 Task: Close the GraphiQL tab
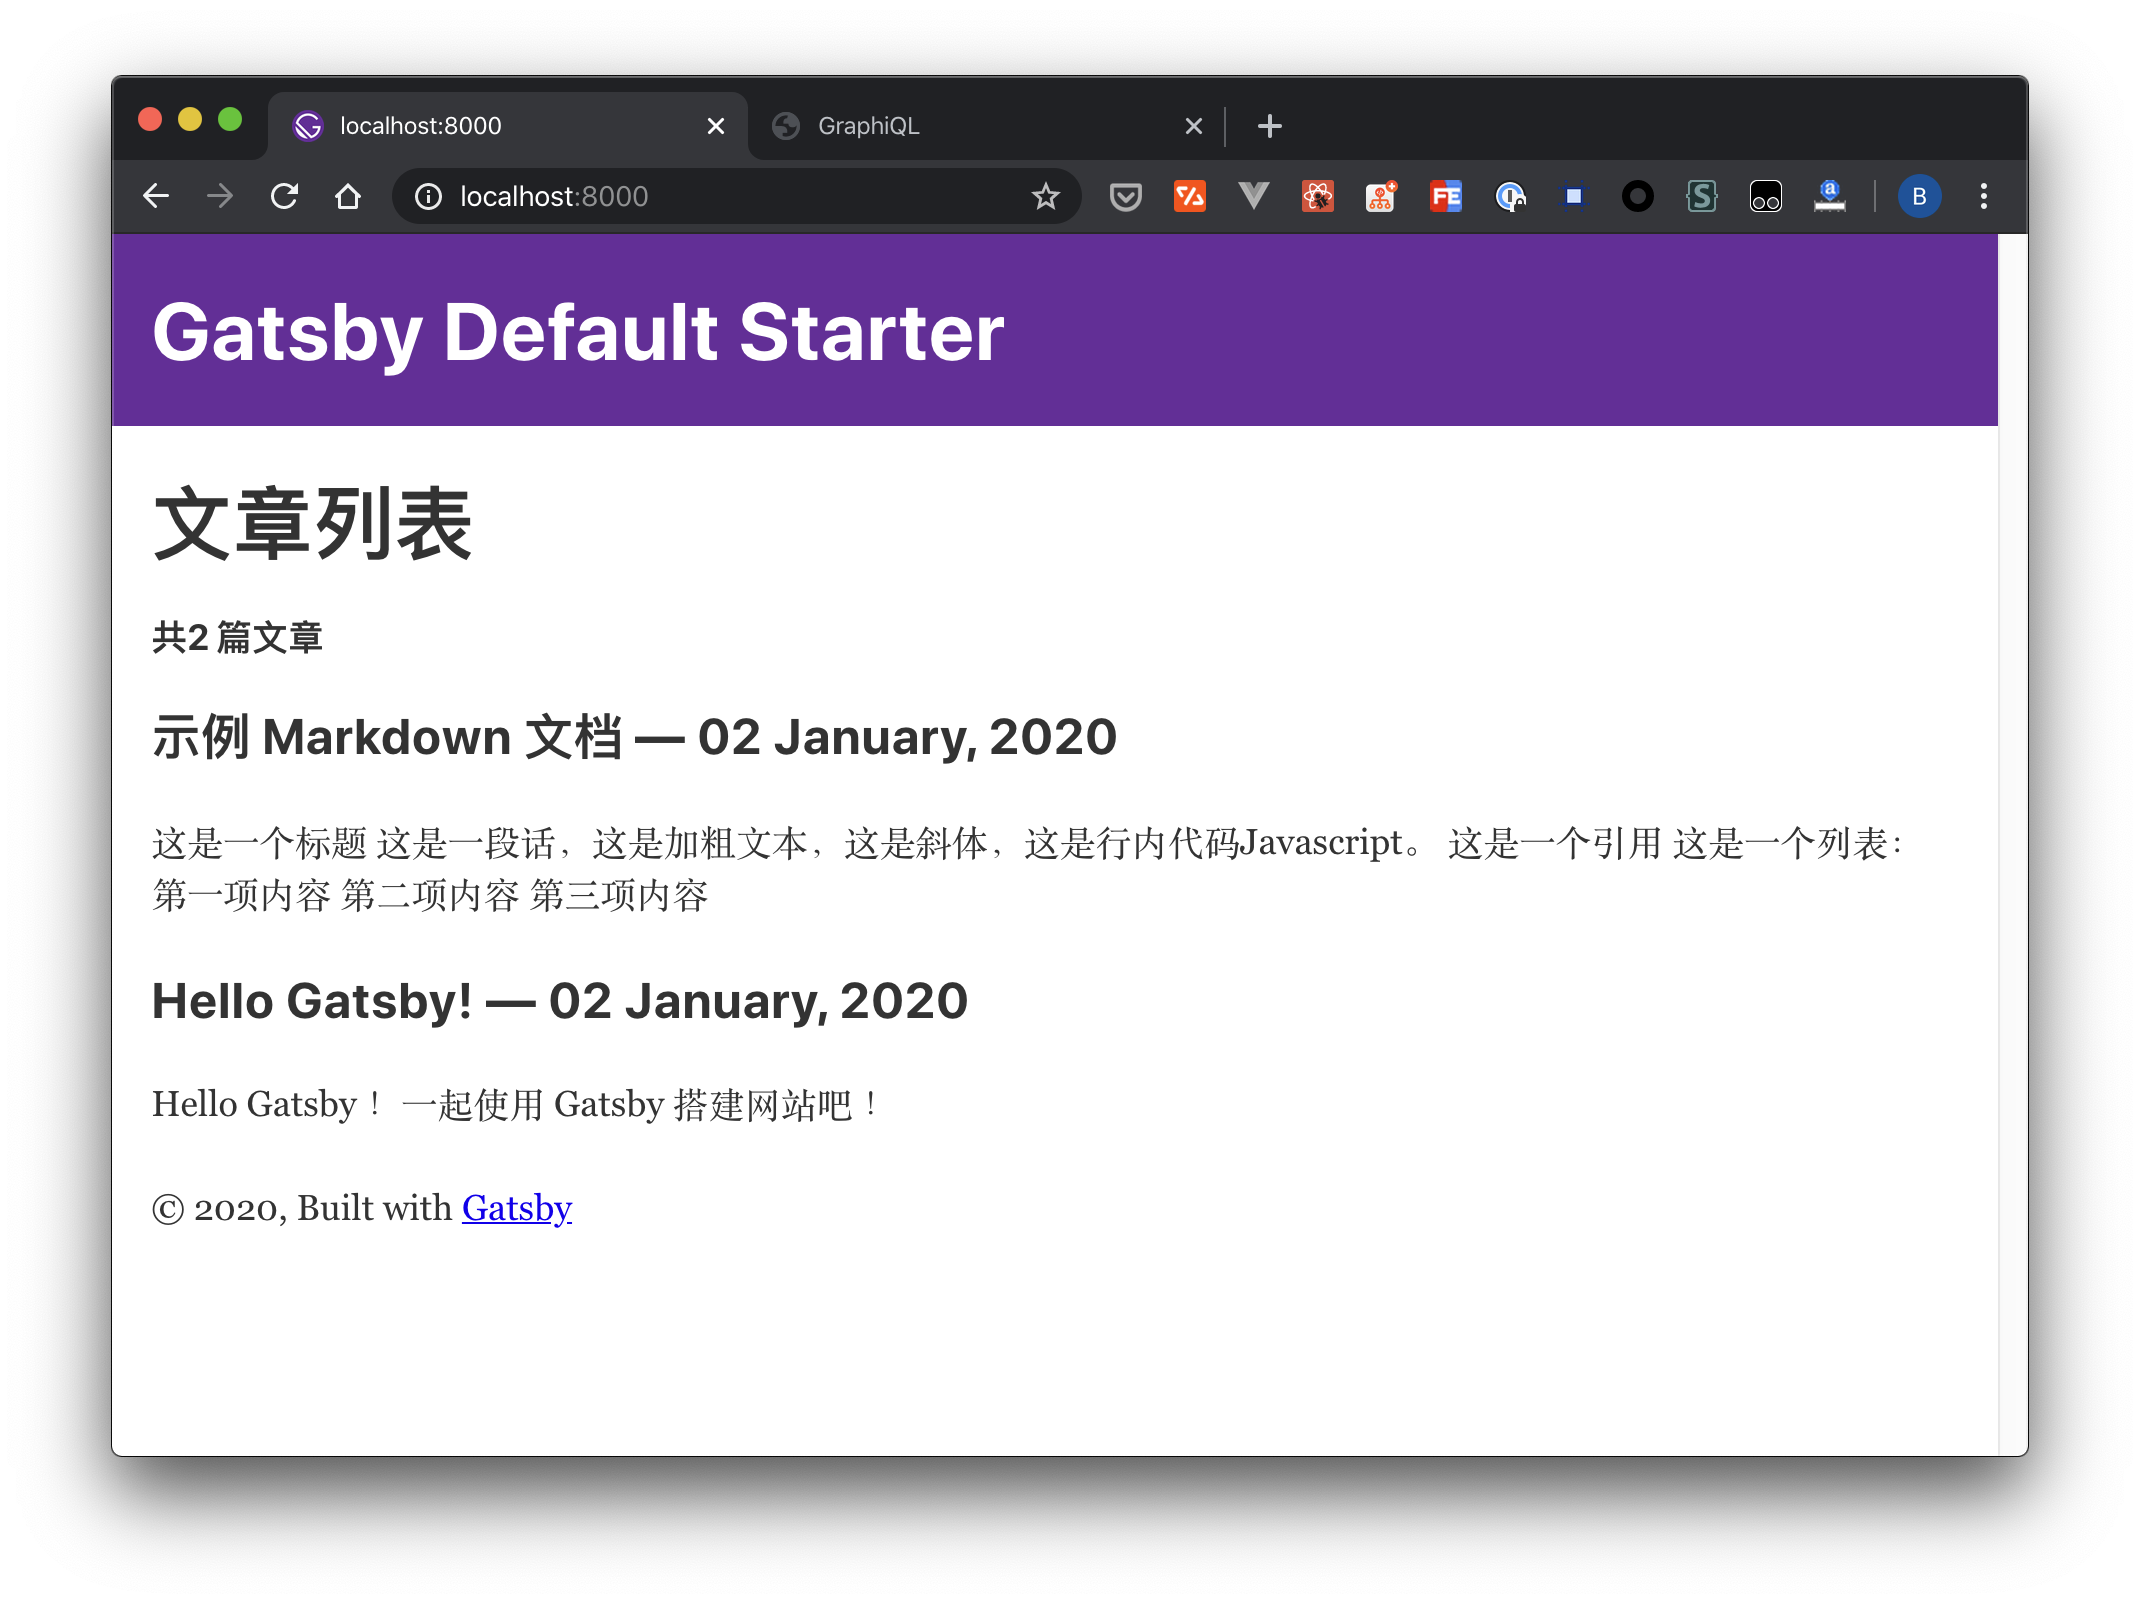(x=1194, y=126)
